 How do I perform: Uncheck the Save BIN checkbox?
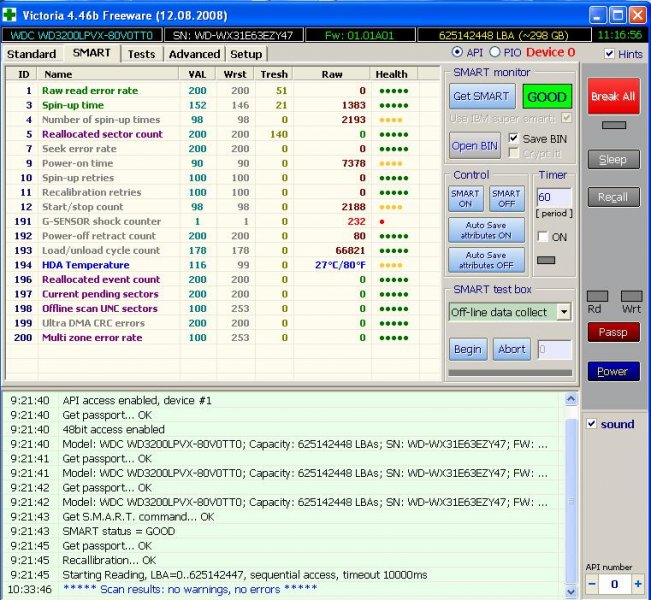point(514,138)
